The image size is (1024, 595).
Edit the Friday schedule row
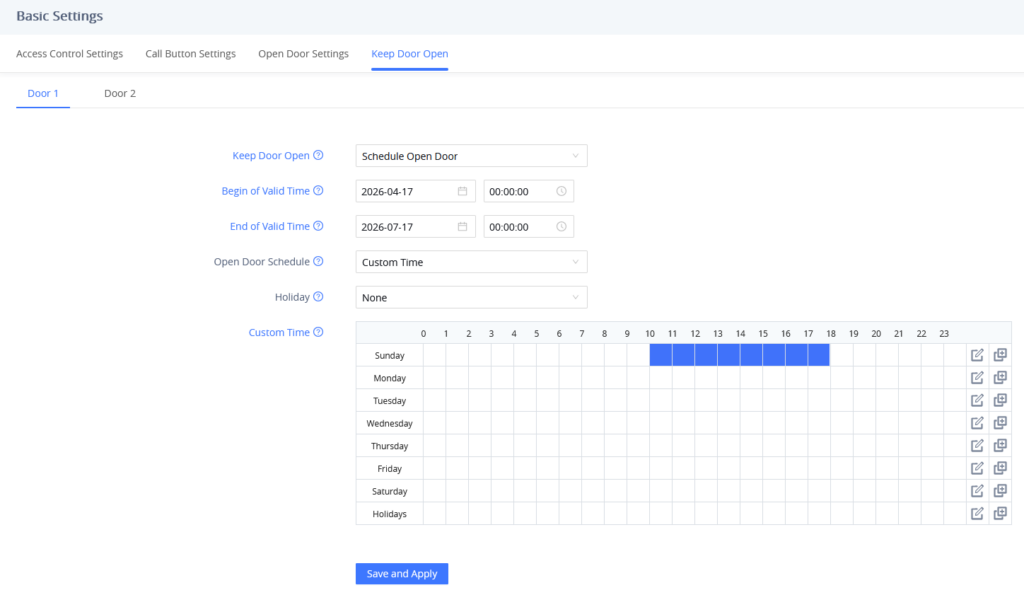click(977, 468)
